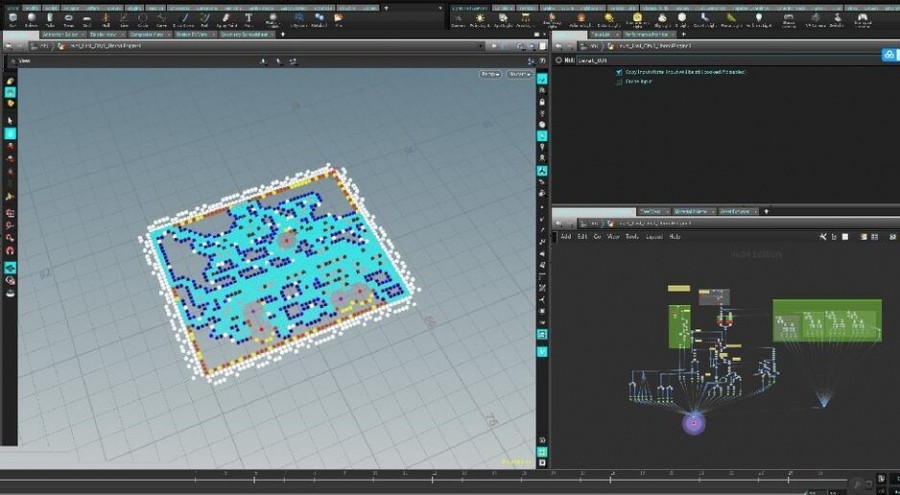This screenshot has width=900, height=495.
Task: Select the Torus shelf tool
Action: (x=68, y=20)
